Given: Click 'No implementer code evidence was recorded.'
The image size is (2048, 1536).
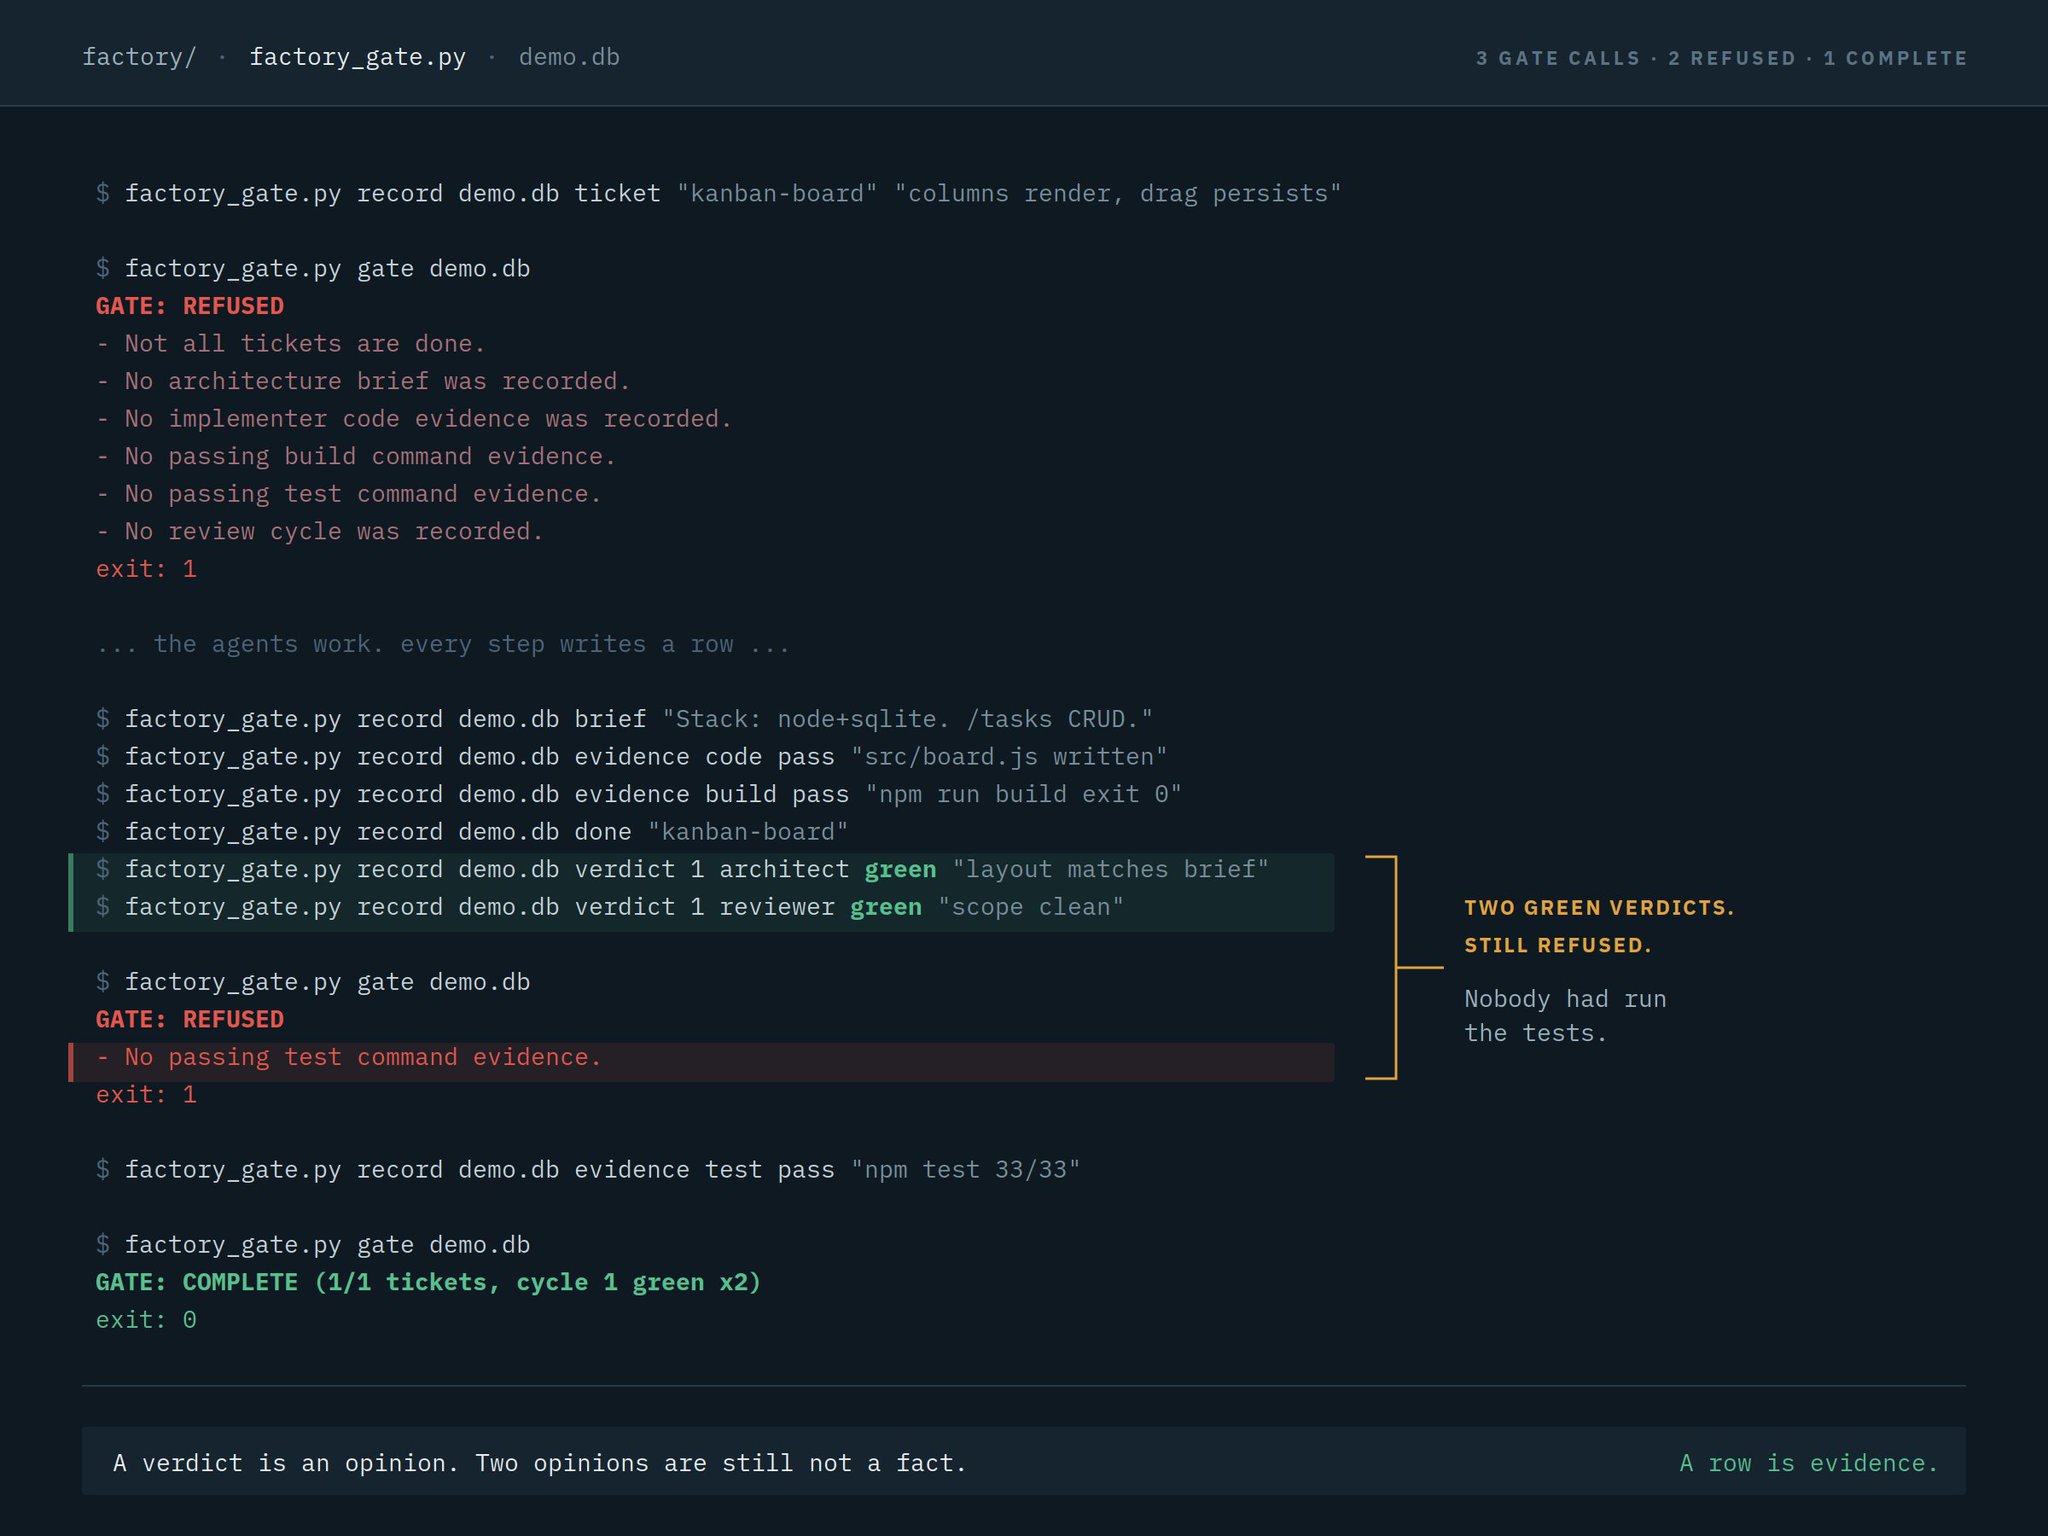Looking at the screenshot, I should point(414,419).
